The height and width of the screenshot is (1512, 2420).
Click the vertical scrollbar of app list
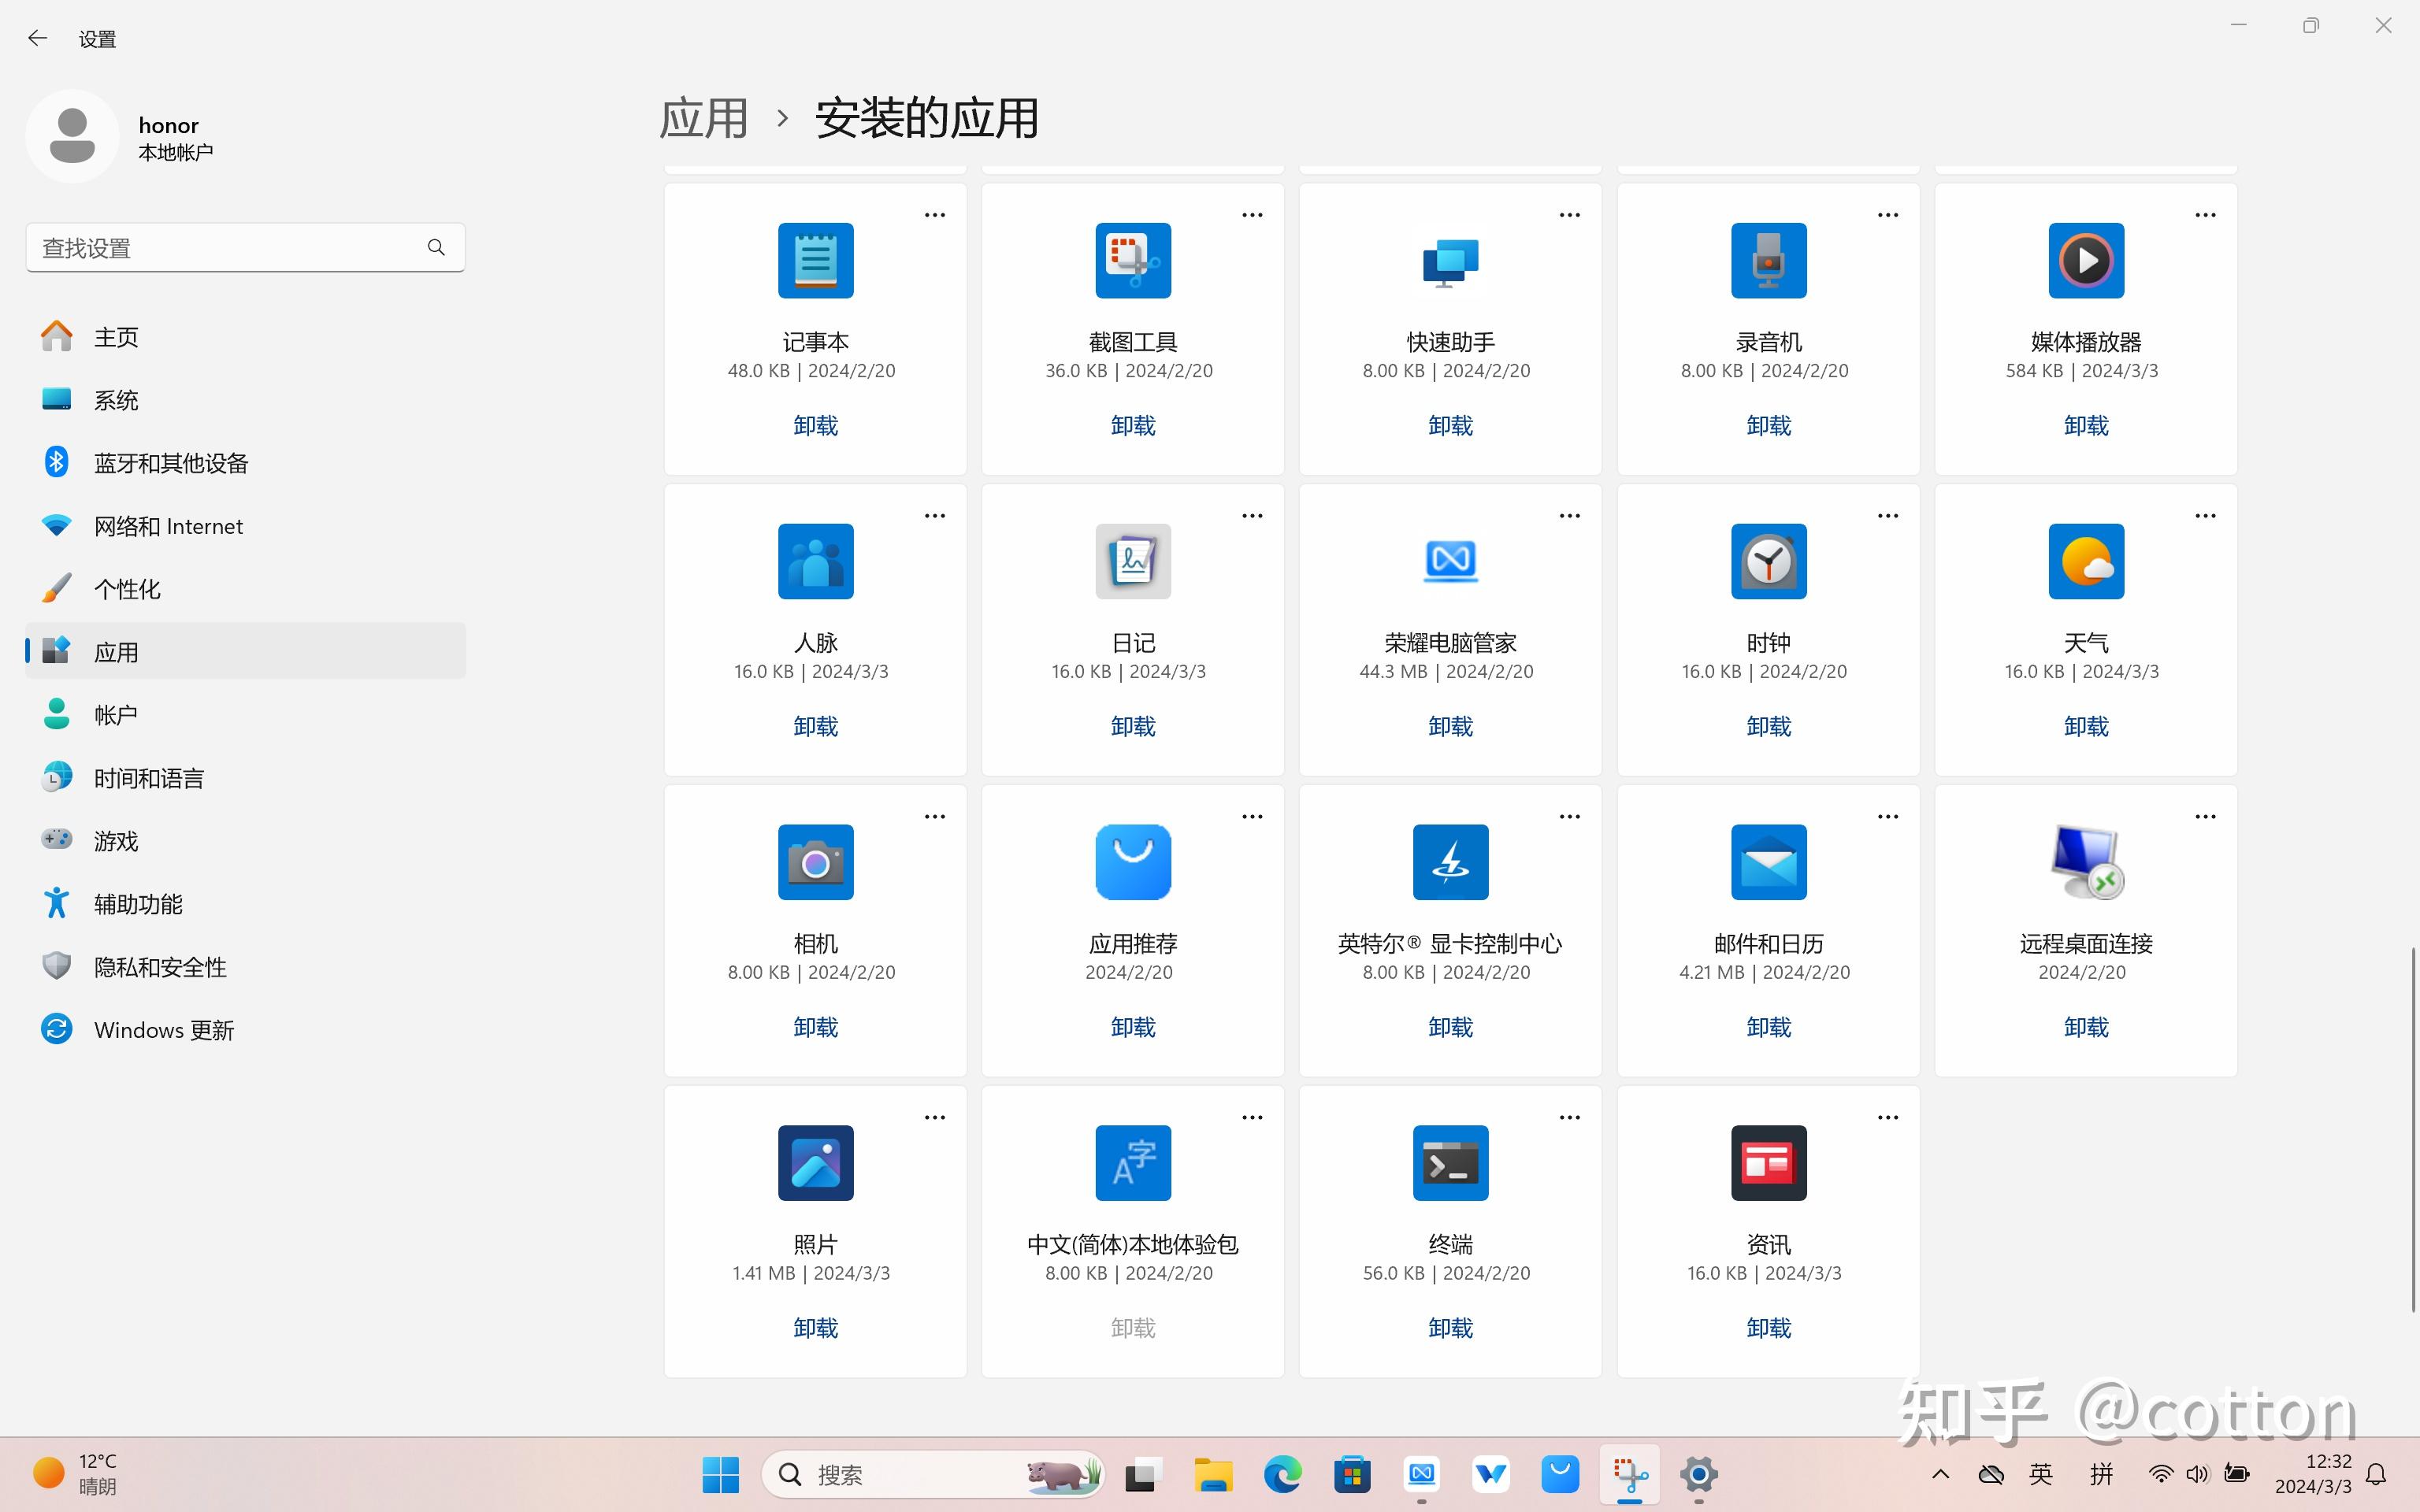pyautogui.click(x=2412, y=1130)
